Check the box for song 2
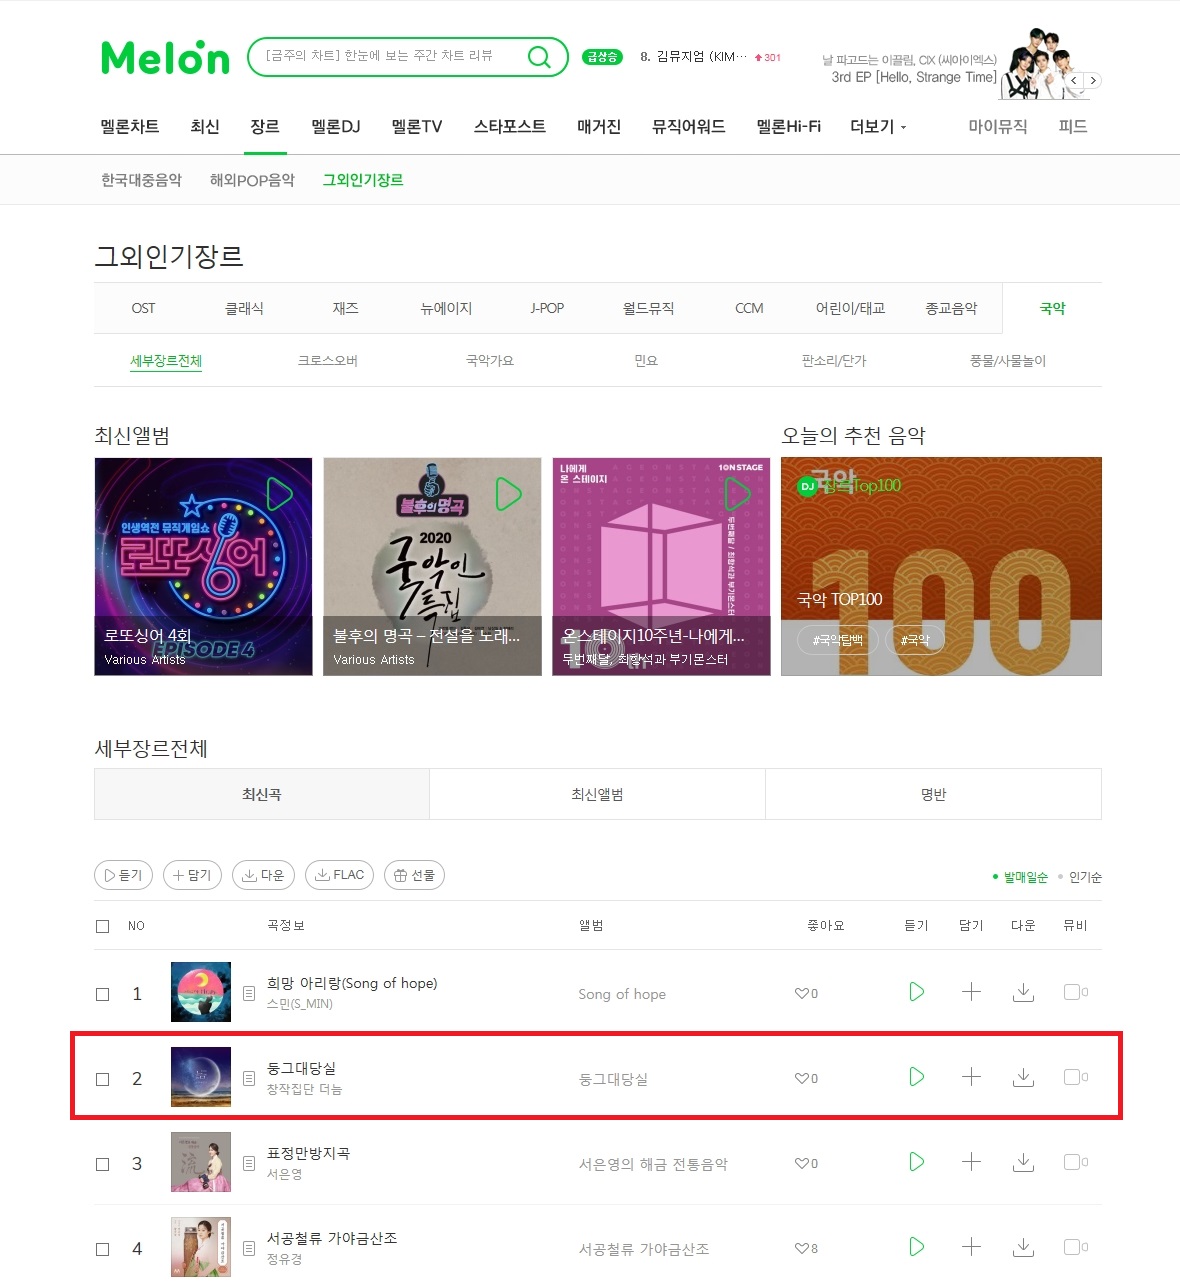Screen dimensions: 1180x1286 102,1079
